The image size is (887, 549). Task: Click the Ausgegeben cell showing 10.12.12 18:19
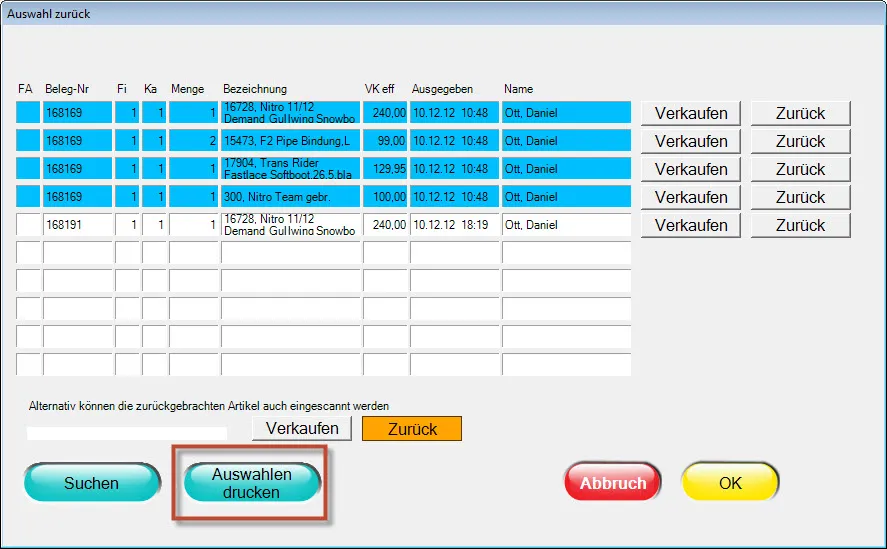coord(455,225)
